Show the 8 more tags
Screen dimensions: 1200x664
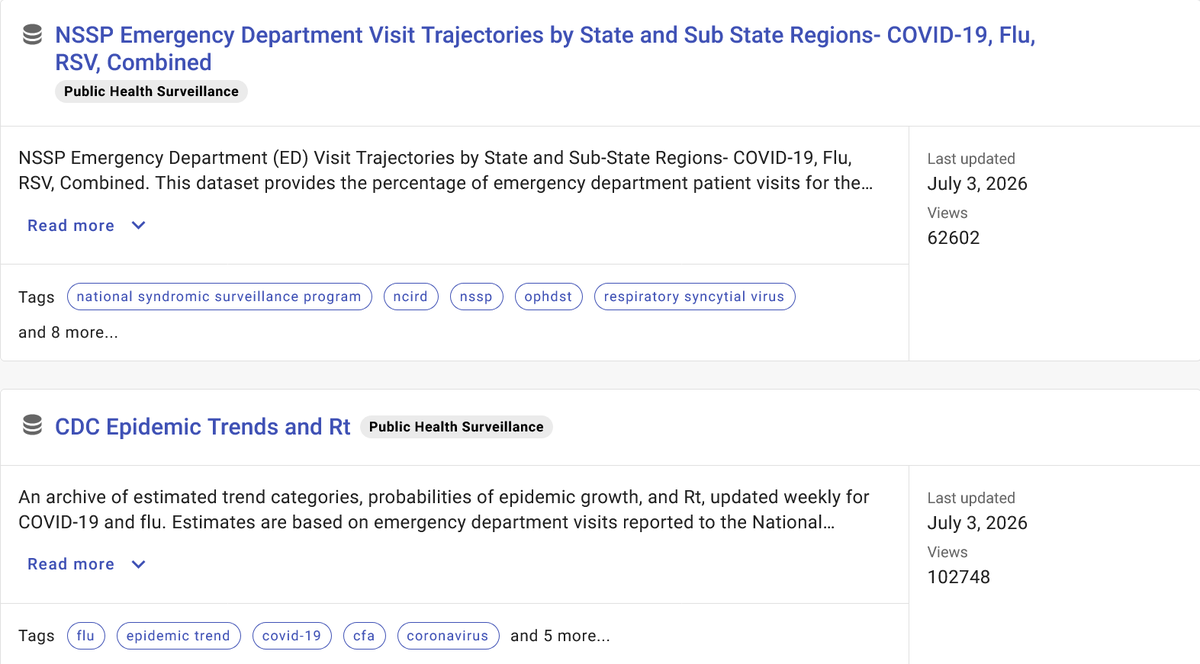pyautogui.click(x=68, y=332)
